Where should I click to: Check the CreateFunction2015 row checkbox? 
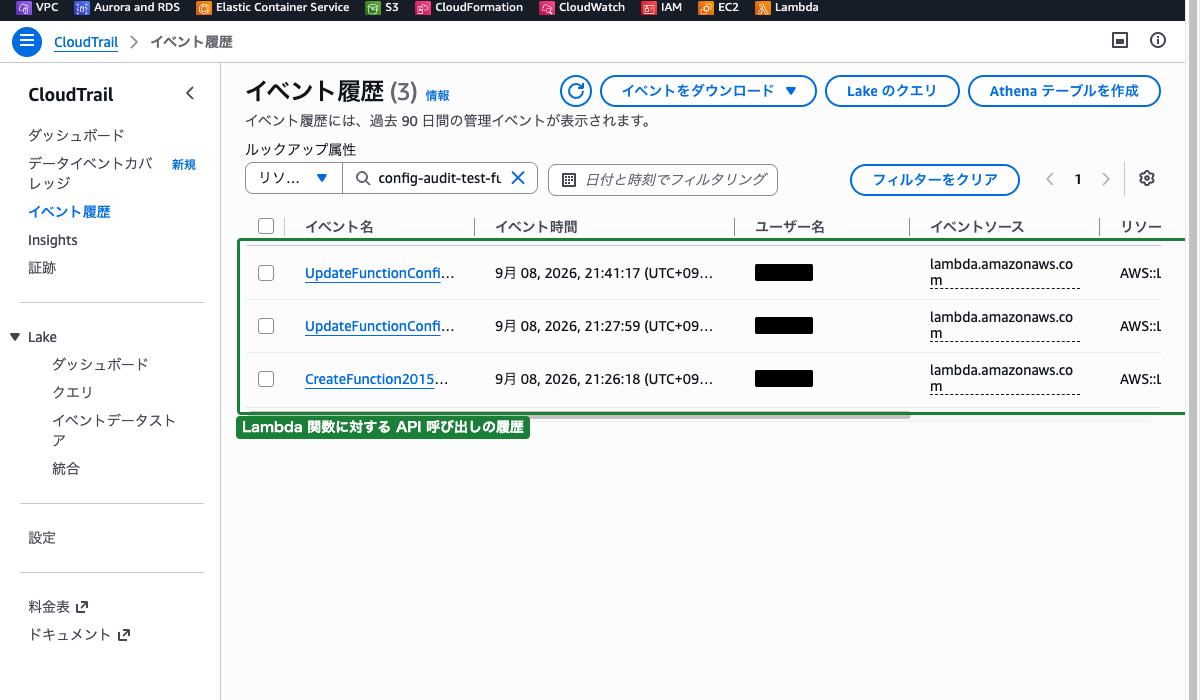tap(266, 379)
